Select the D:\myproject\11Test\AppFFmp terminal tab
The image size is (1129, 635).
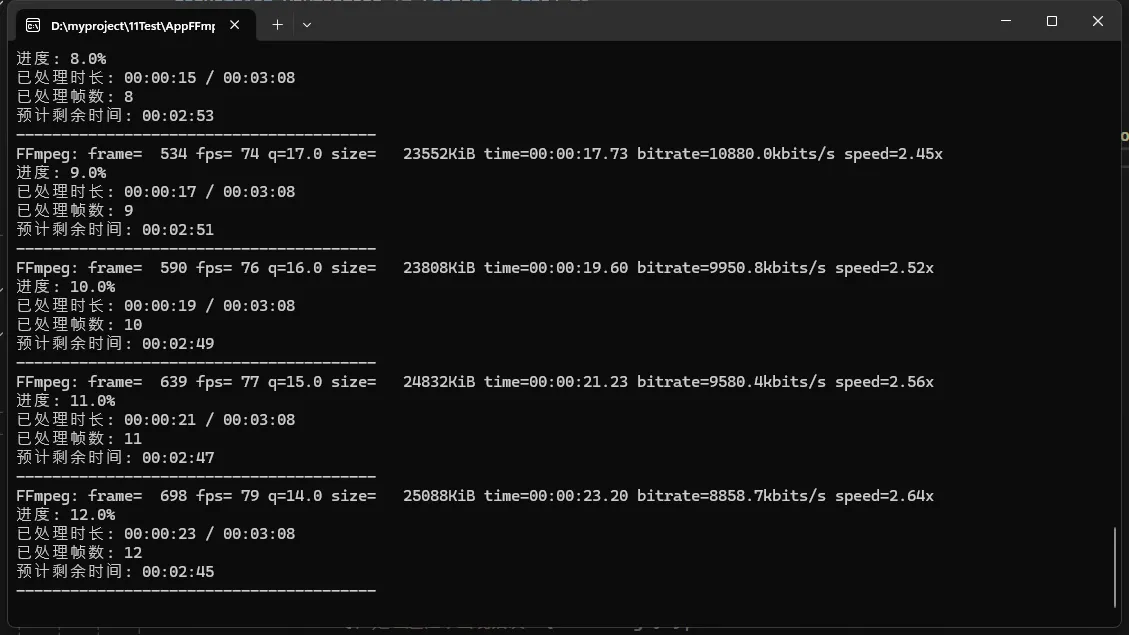click(x=135, y=25)
